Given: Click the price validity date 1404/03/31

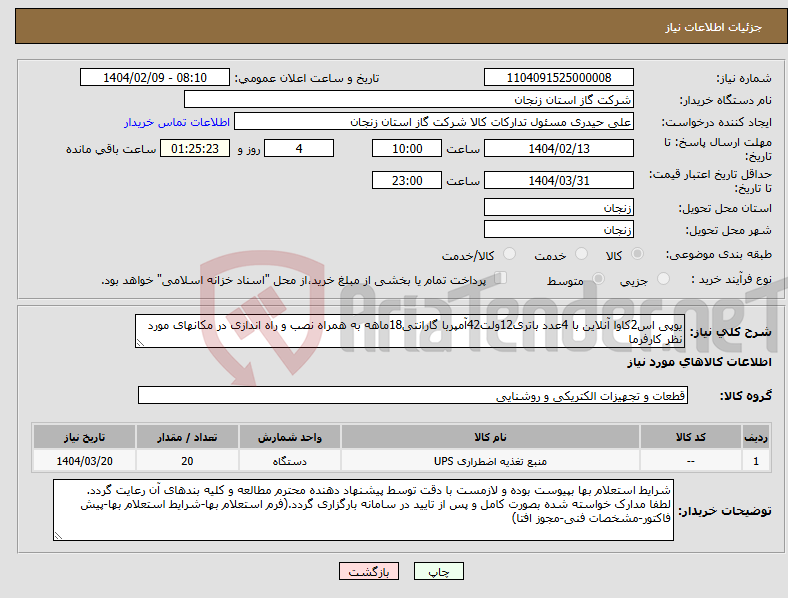Looking at the screenshot, I should click(x=558, y=180).
